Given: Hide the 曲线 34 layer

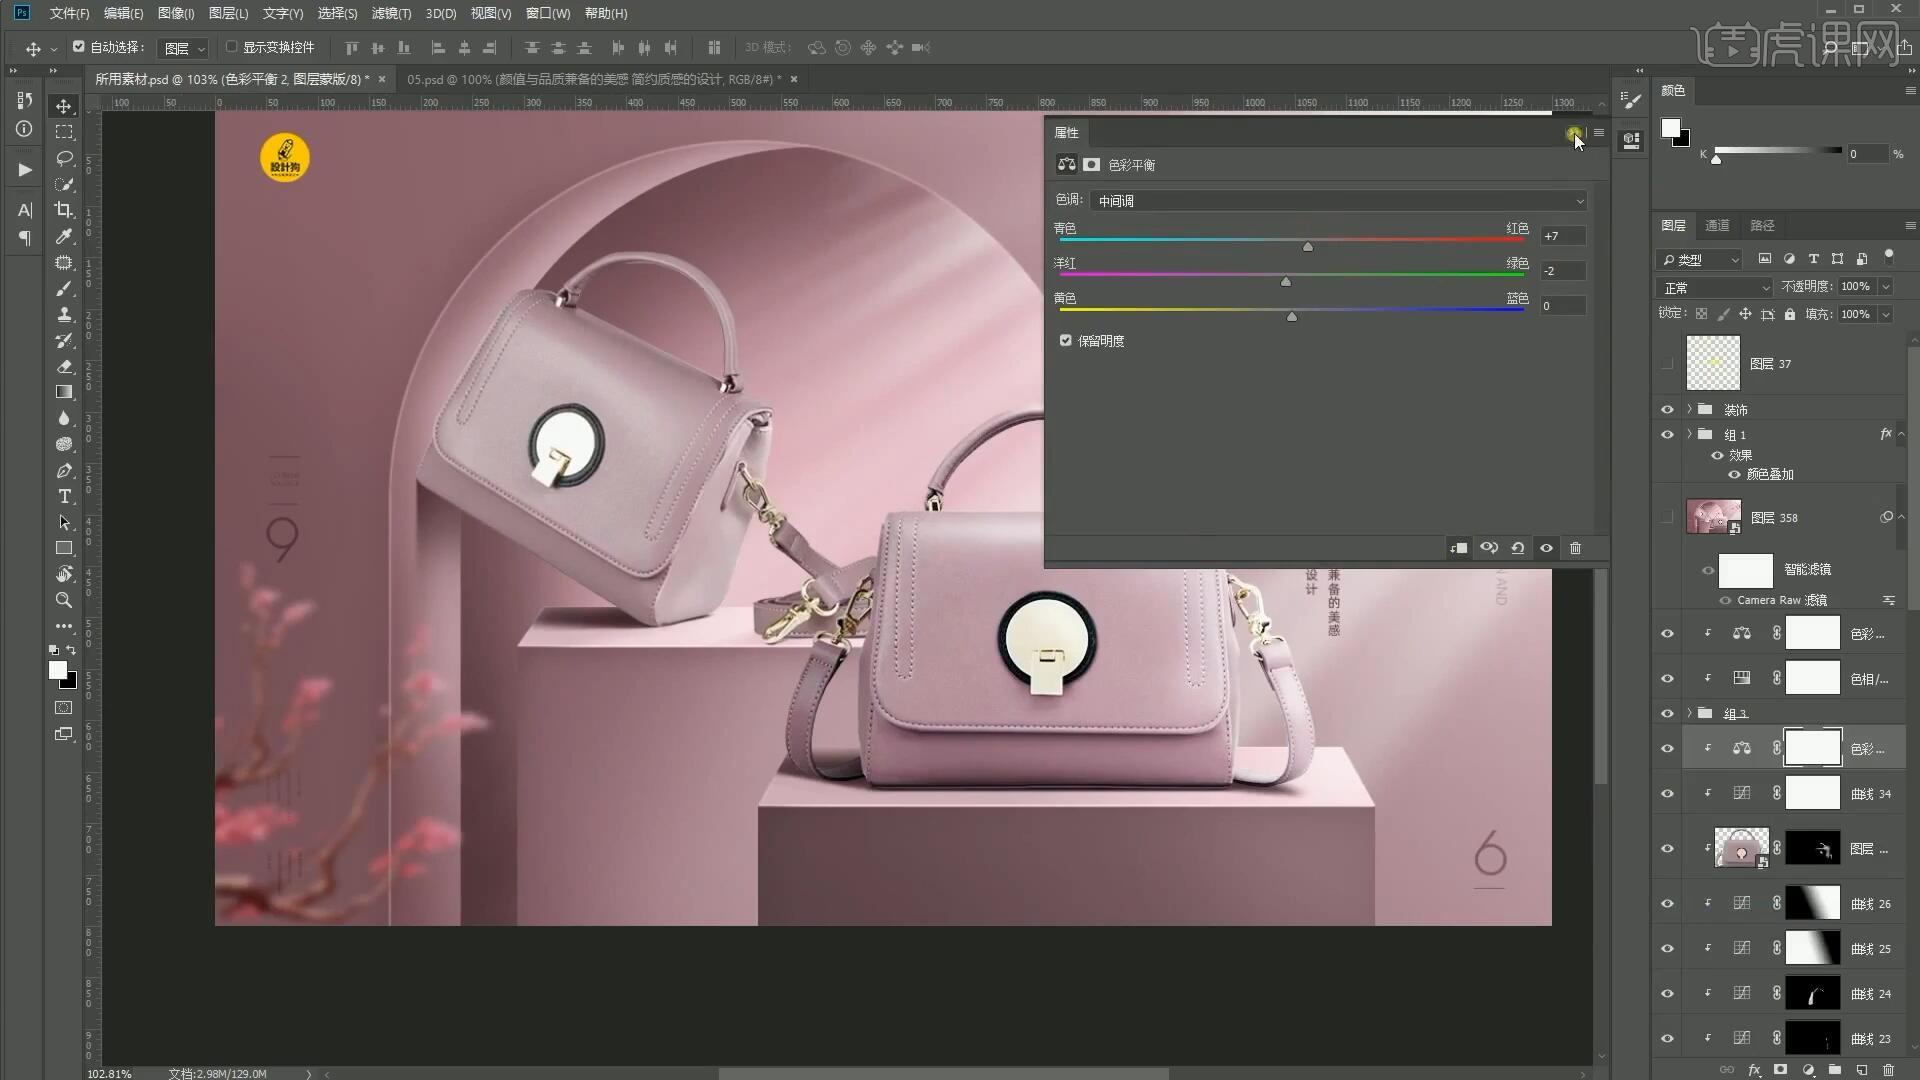Looking at the screenshot, I should (1667, 794).
